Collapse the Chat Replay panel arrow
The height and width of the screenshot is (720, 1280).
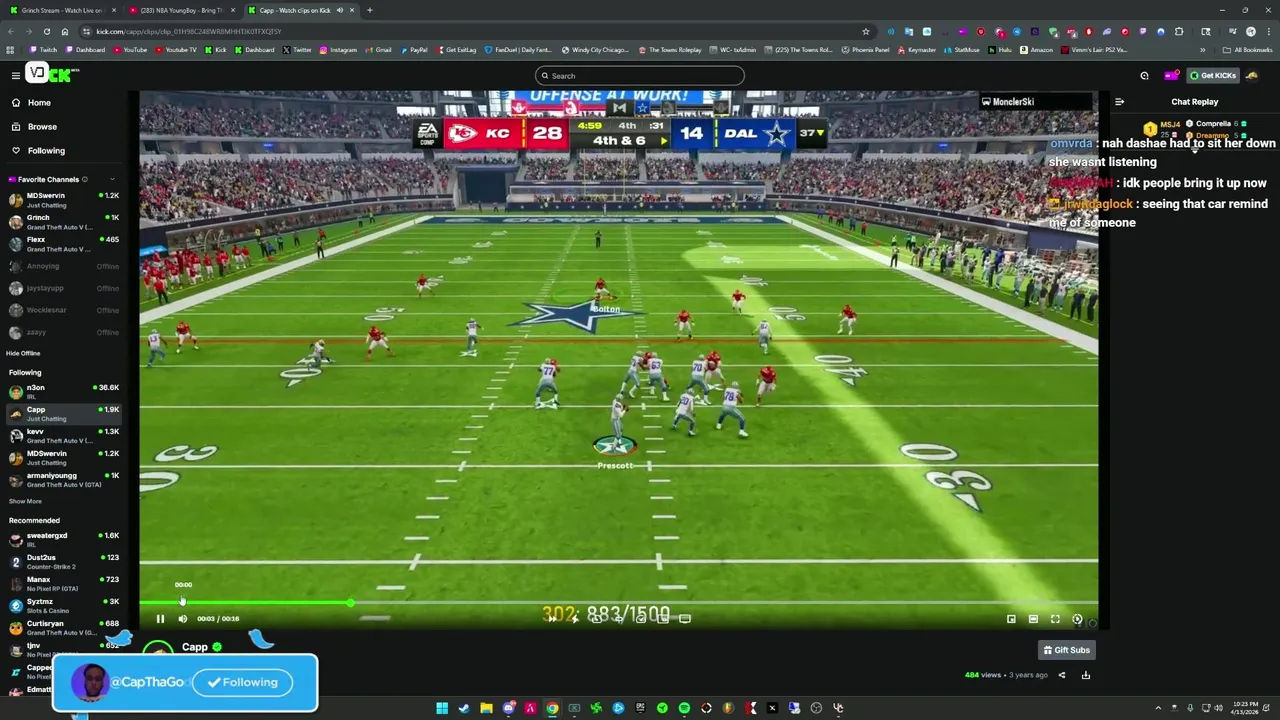point(1119,102)
